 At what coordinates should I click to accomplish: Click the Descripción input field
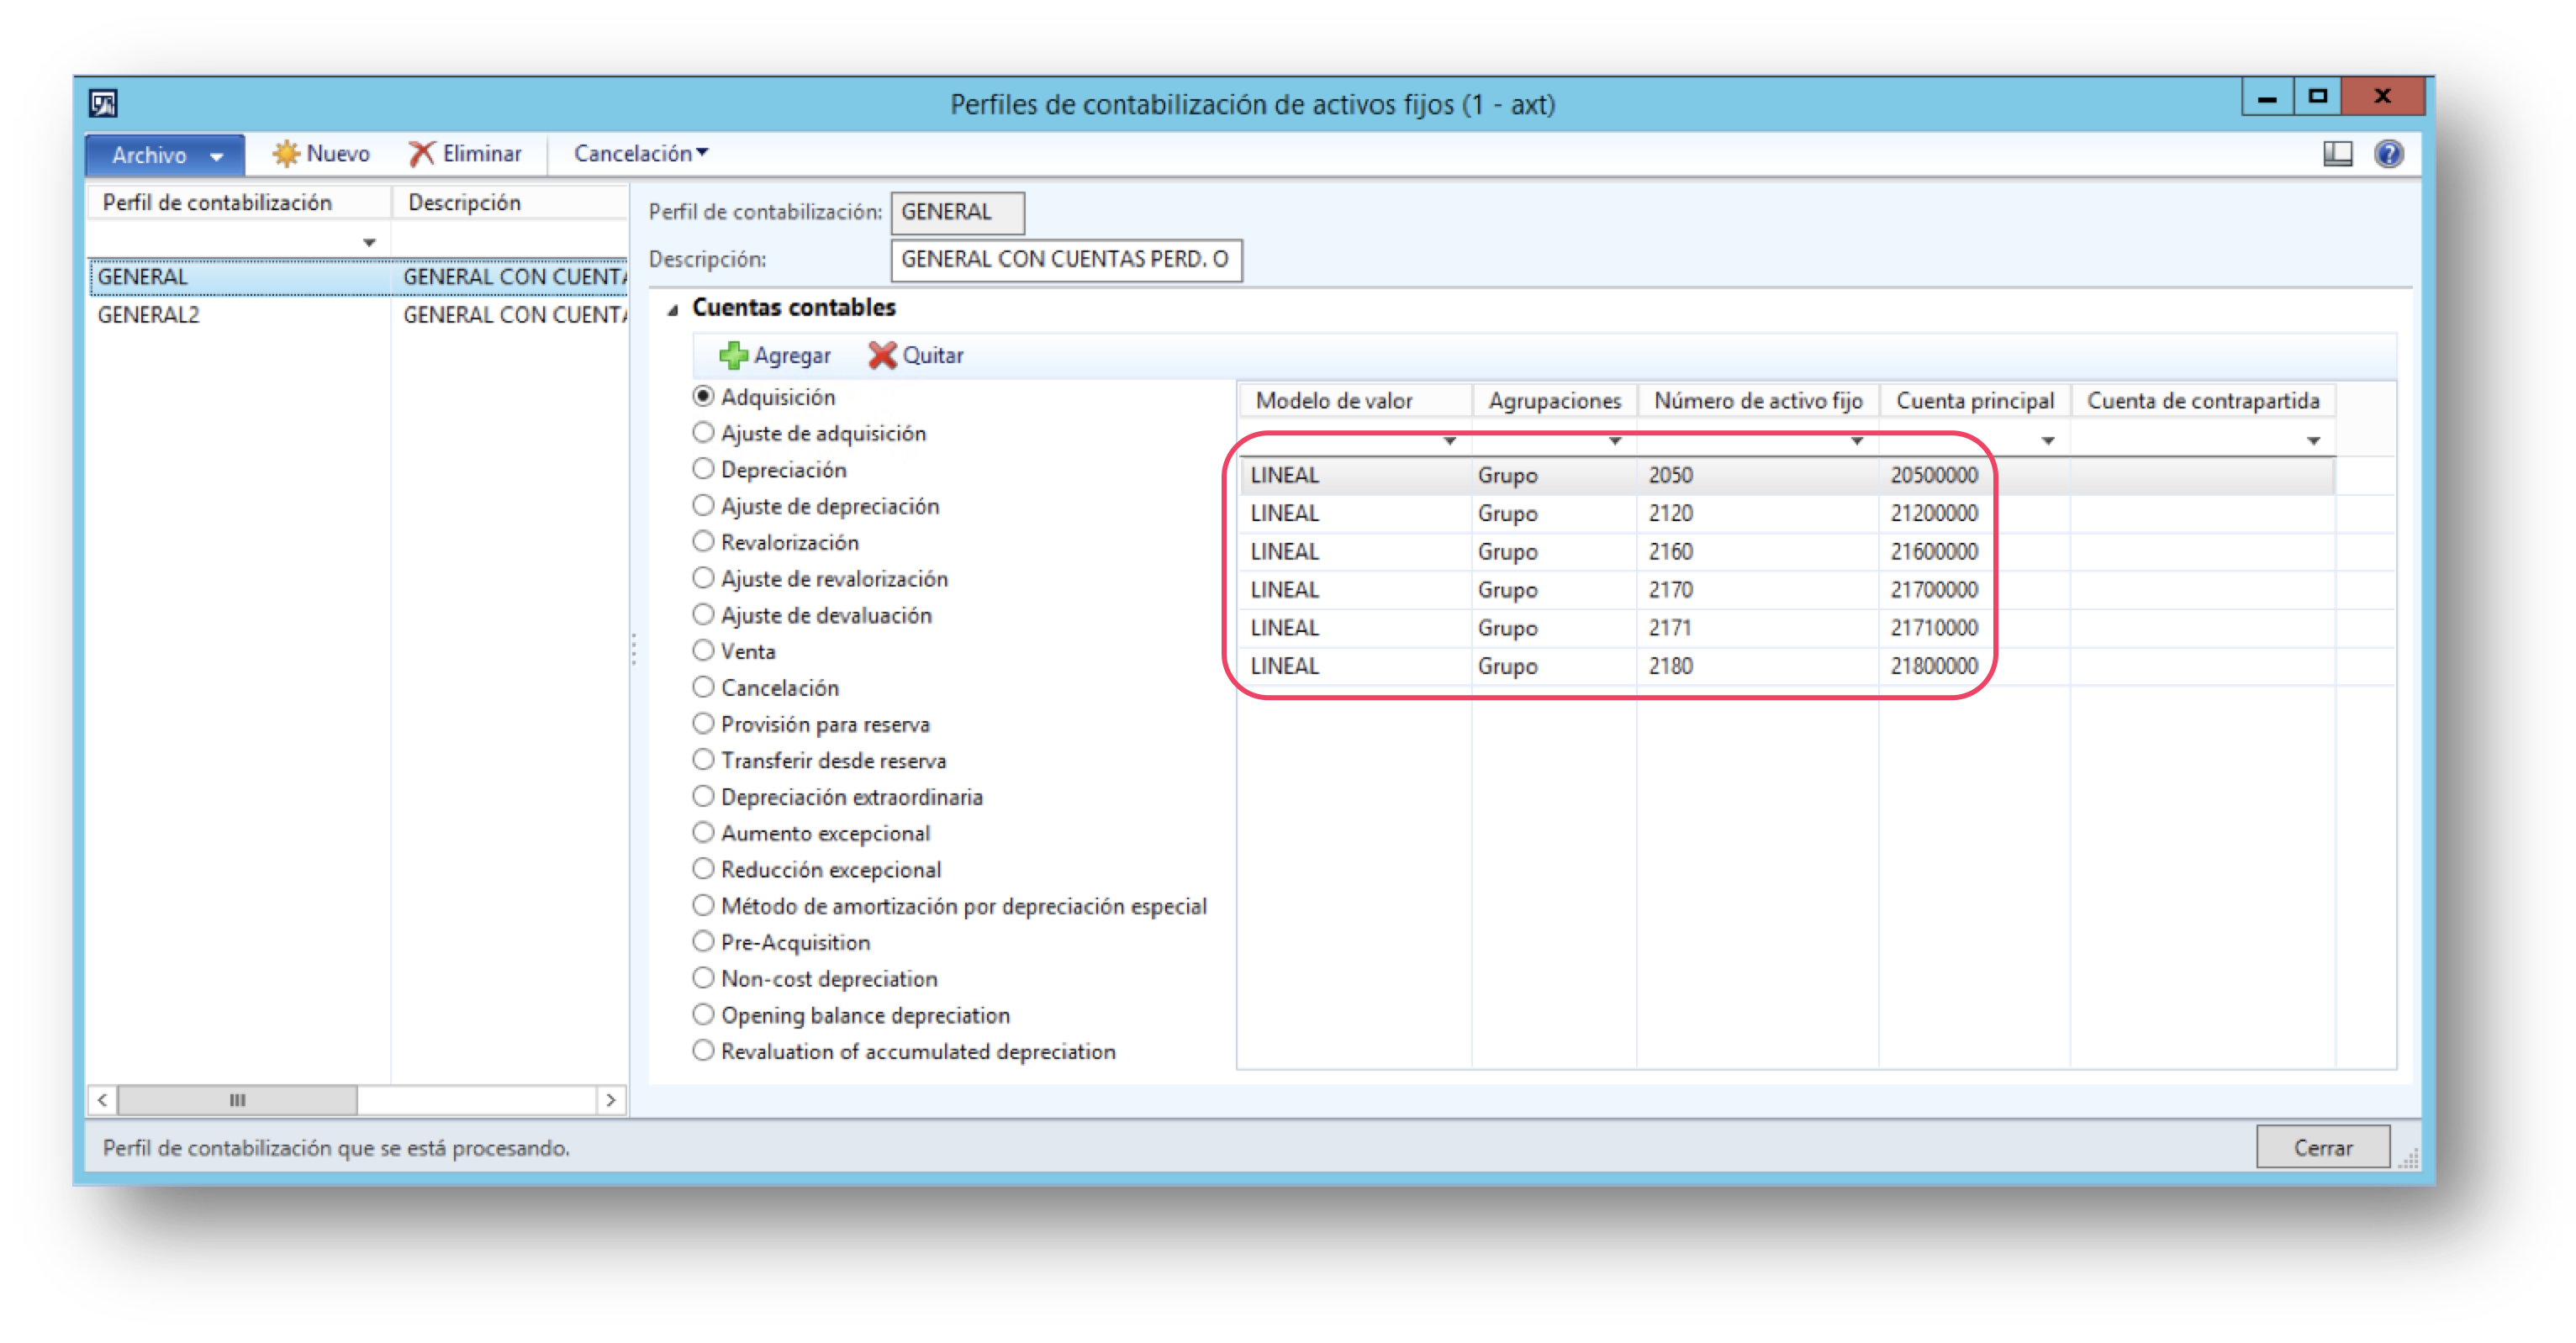pyautogui.click(x=1066, y=260)
